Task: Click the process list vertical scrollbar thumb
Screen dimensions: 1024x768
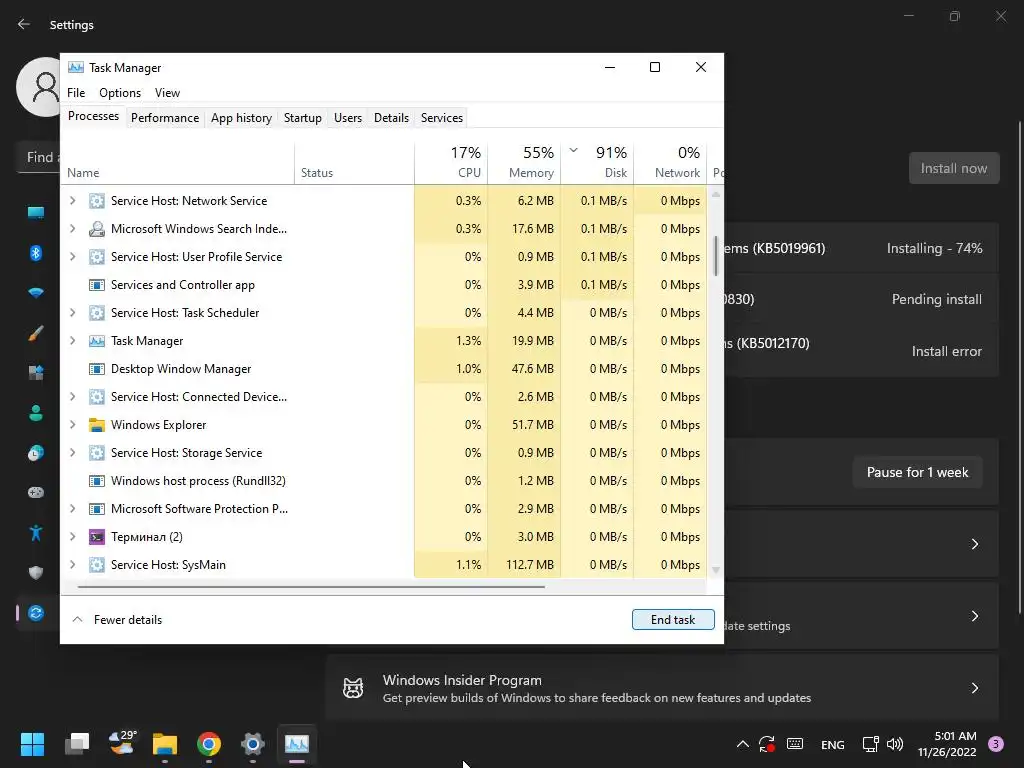Action: point(716,256)
